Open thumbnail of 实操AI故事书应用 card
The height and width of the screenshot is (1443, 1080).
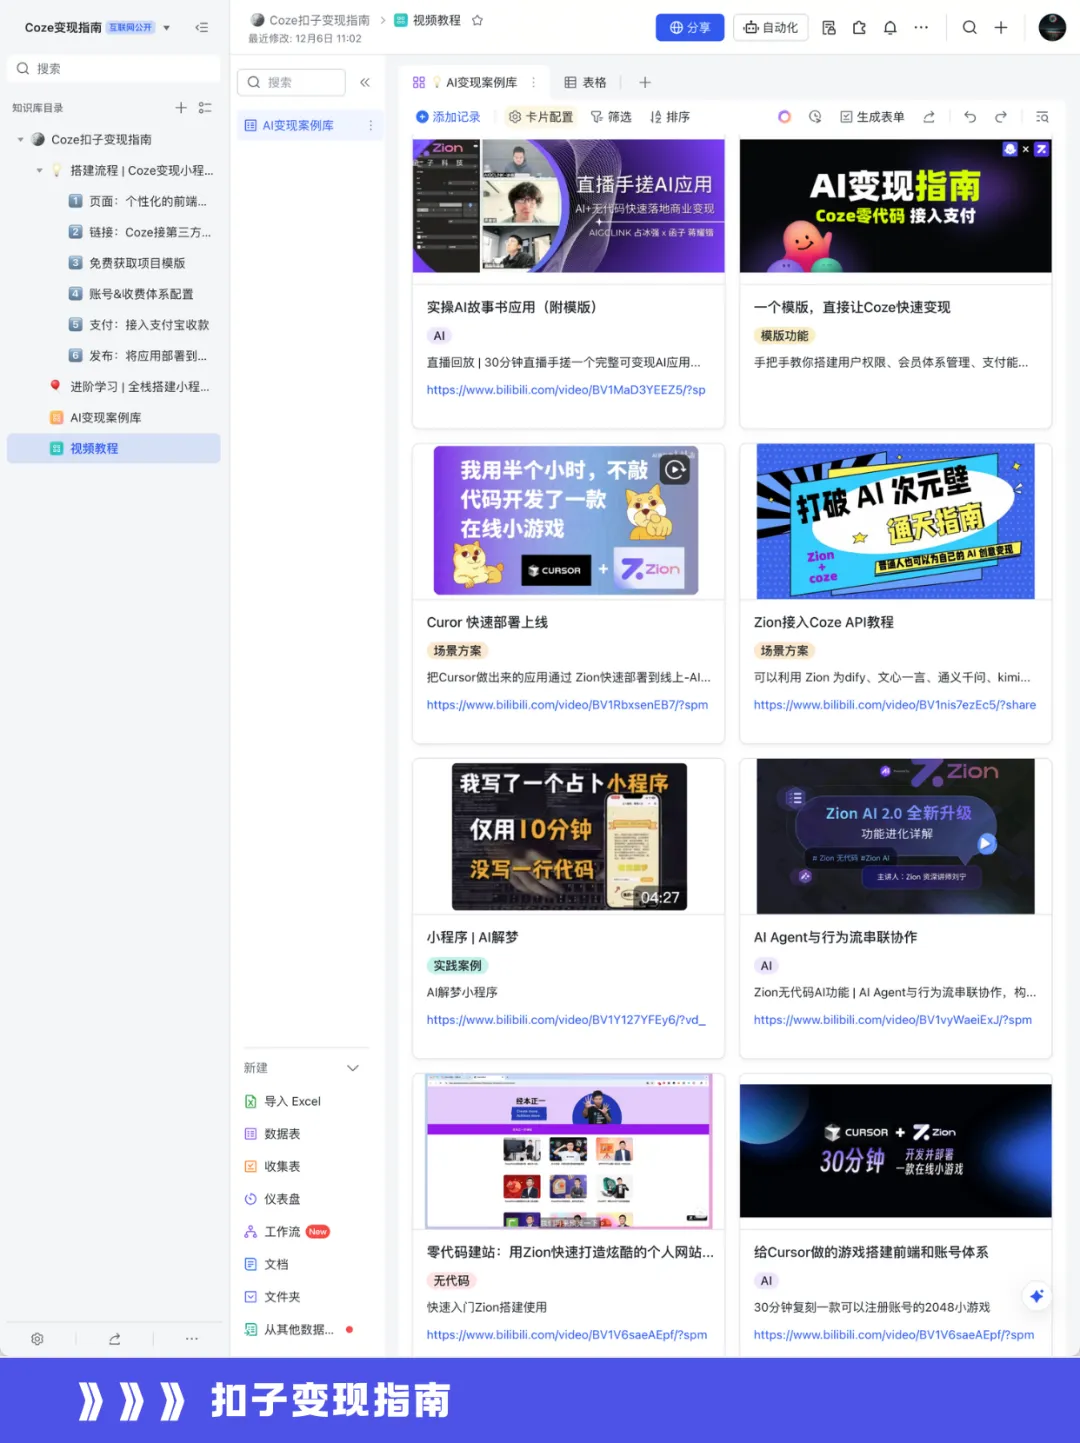pos(568,206)
